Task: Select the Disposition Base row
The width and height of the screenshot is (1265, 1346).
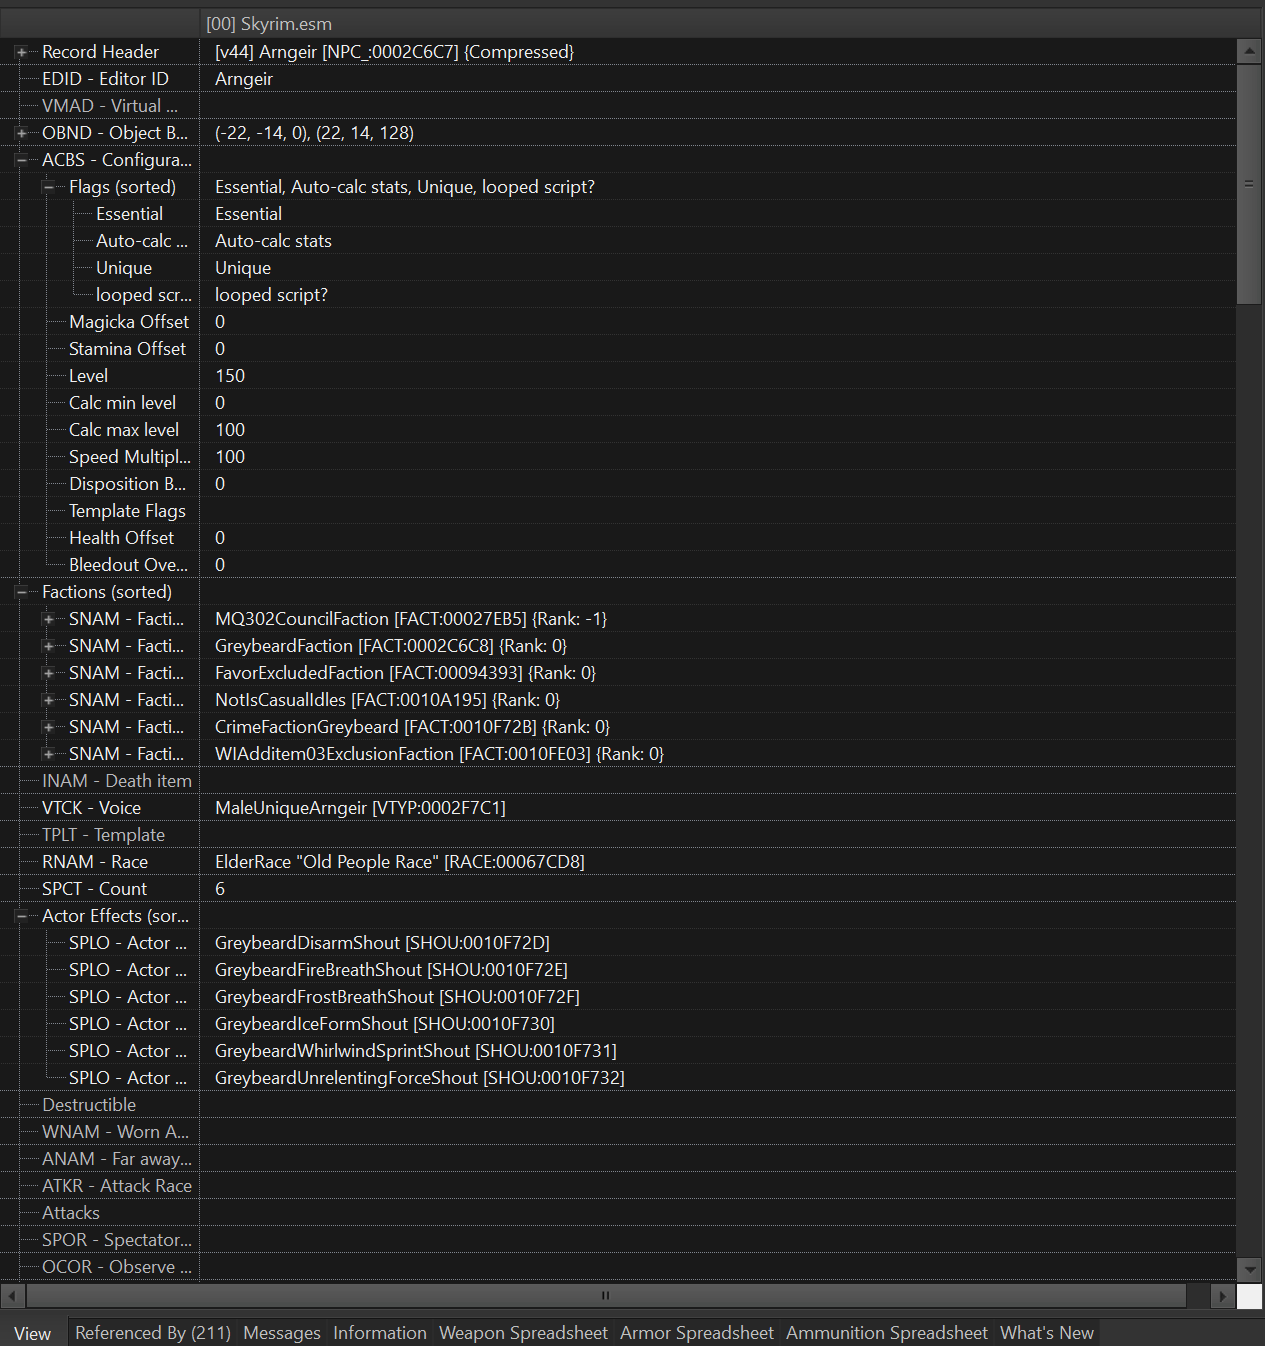Action: [x=618, y=484]
